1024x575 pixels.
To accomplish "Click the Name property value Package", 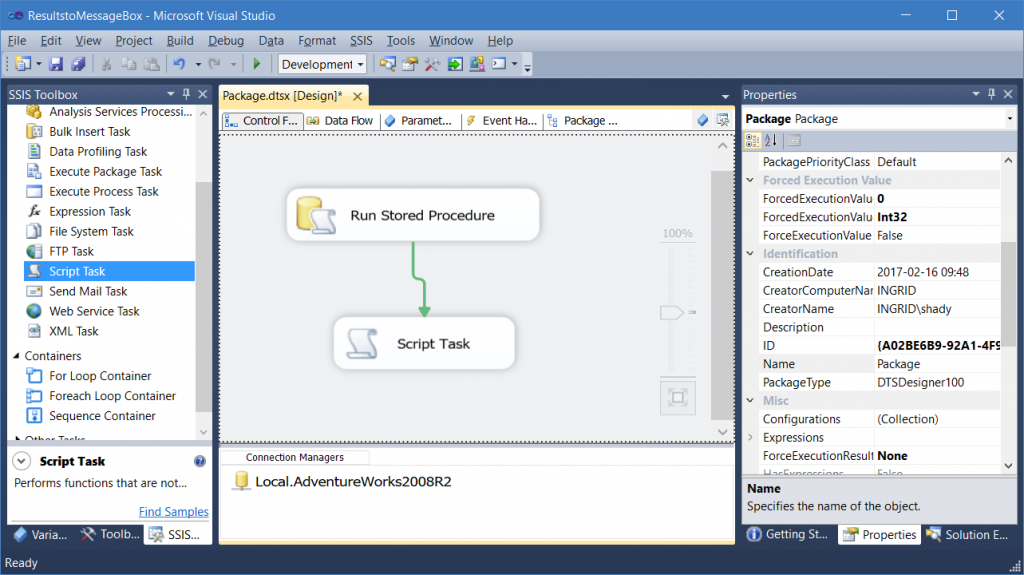I will point(938,364).
